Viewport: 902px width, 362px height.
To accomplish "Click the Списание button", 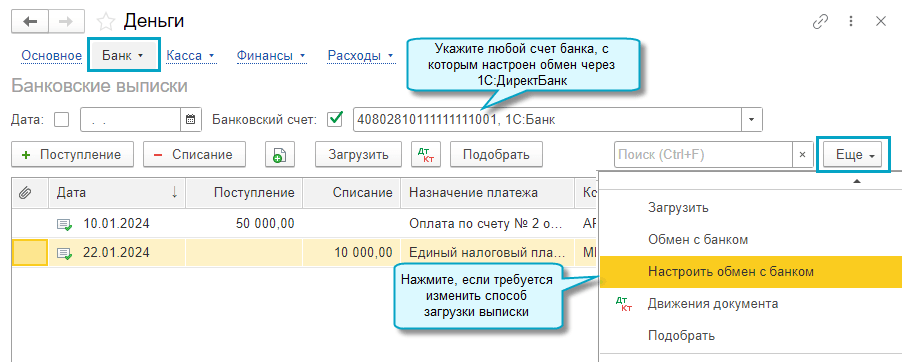I will [194, 155].
